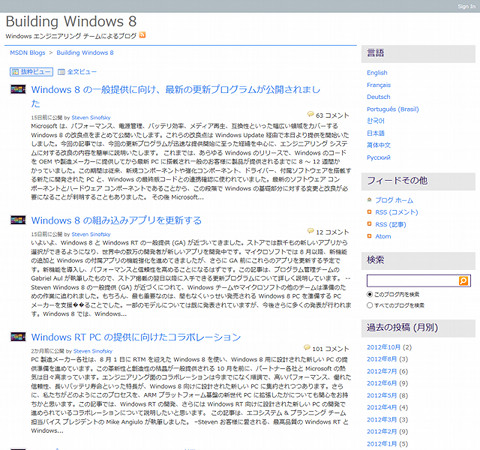Open archive 2012年8月
The image size is (480, 450).
click(382, 359)
